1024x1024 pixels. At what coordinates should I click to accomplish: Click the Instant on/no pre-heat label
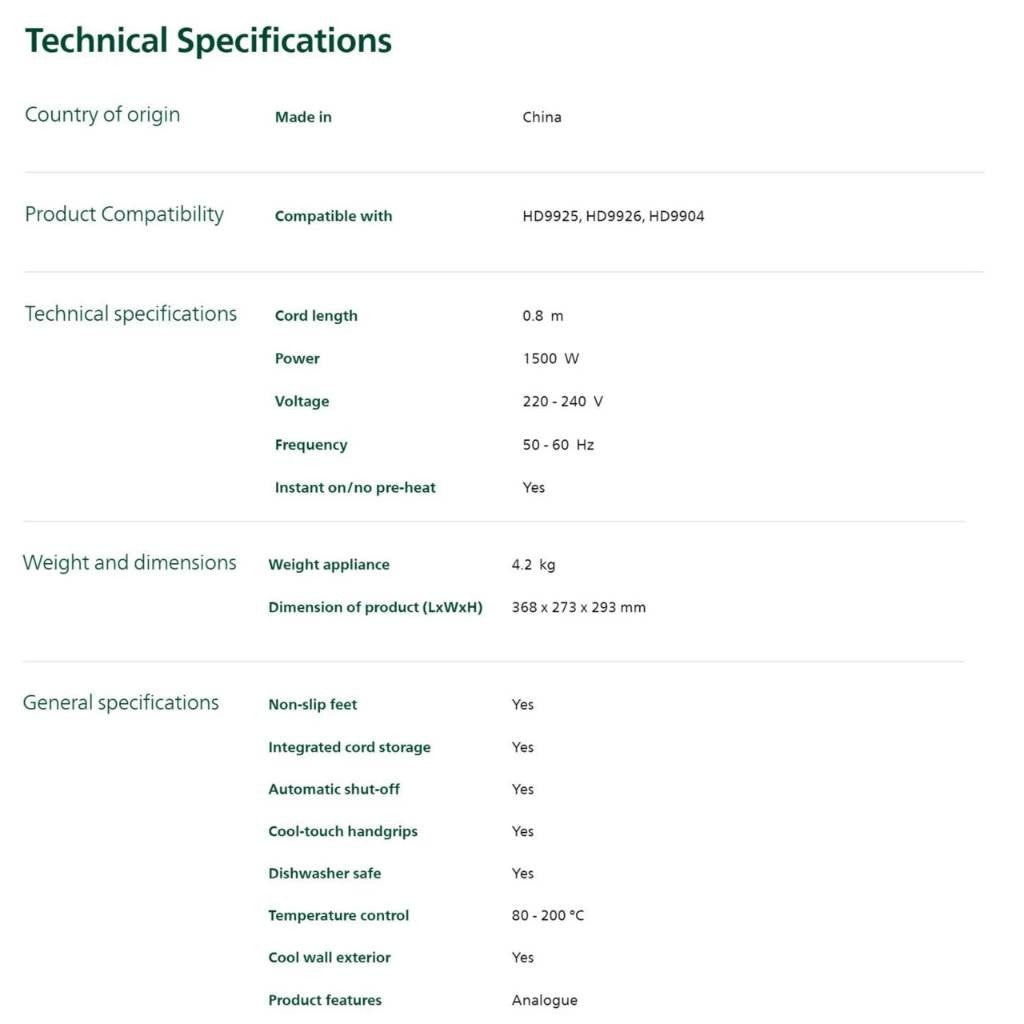pyautogui.click(x=355, y=488)
